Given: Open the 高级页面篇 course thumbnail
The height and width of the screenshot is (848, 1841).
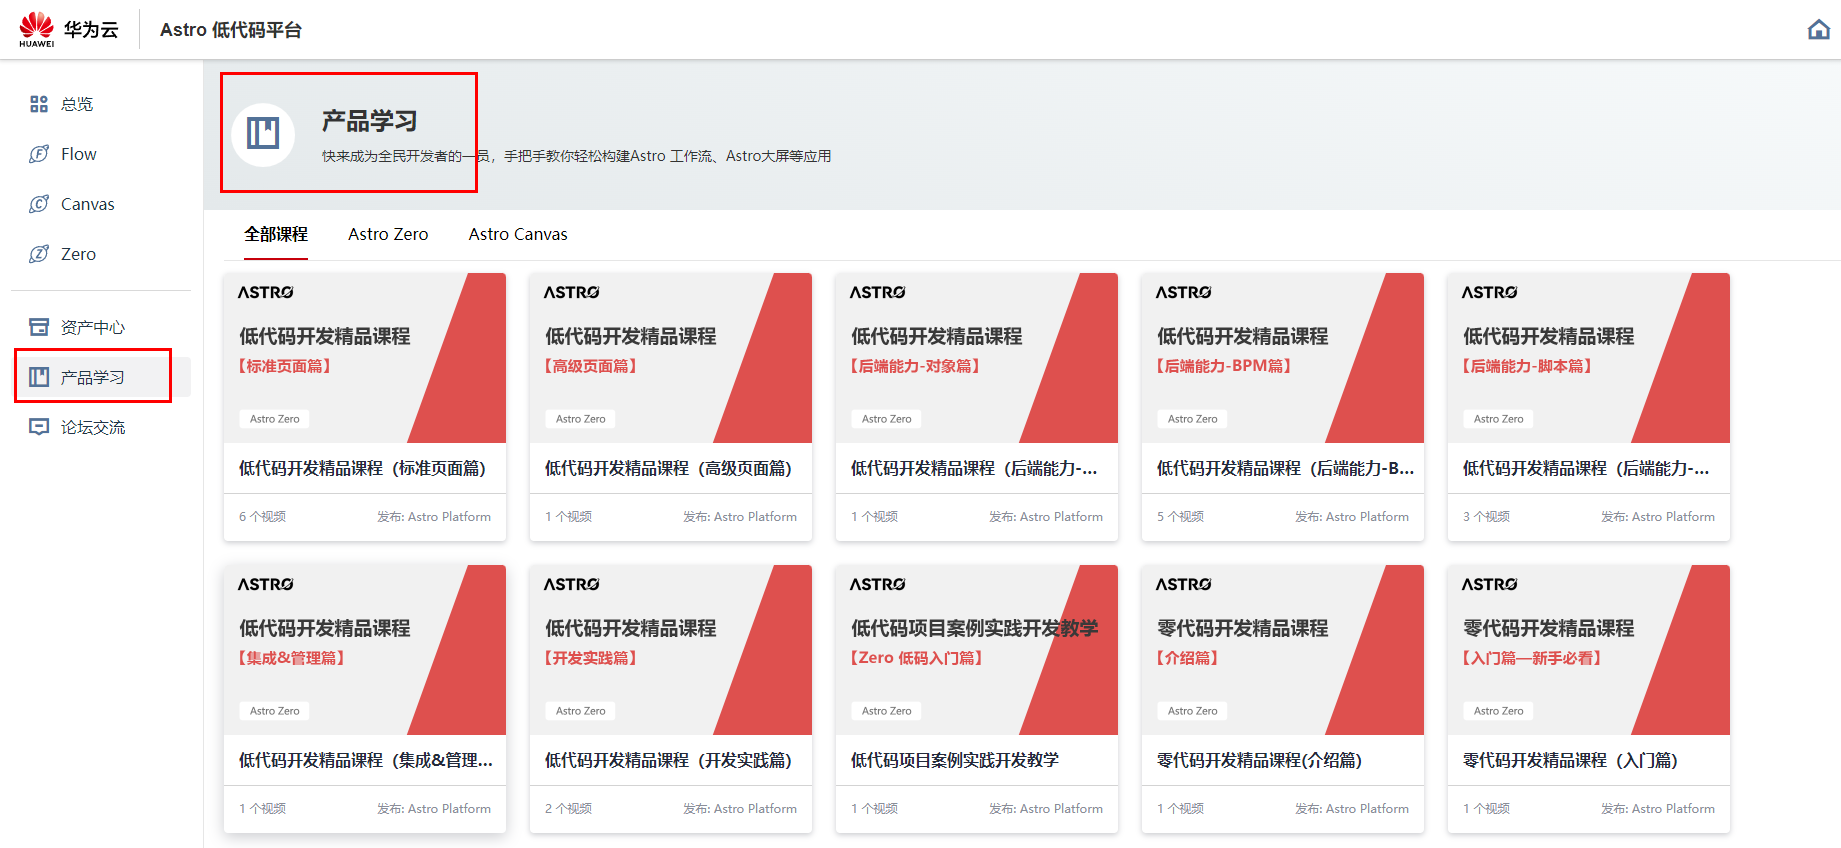Looking at the screenshot, I should coord(671,358).
